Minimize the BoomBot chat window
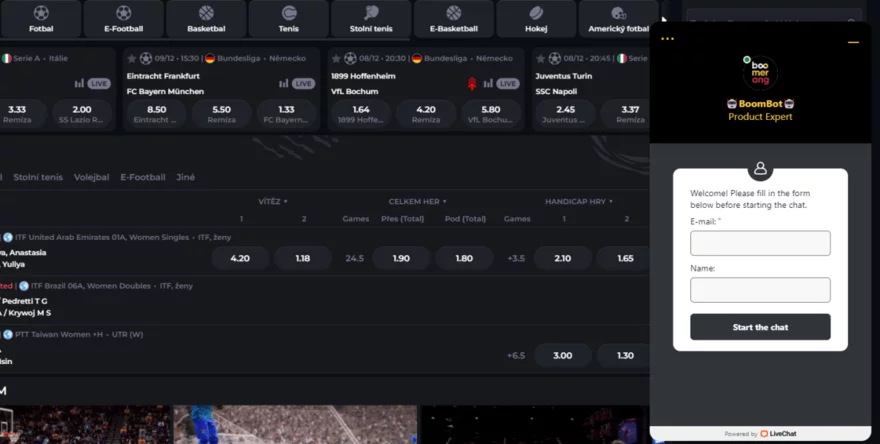 pos(853,42)
